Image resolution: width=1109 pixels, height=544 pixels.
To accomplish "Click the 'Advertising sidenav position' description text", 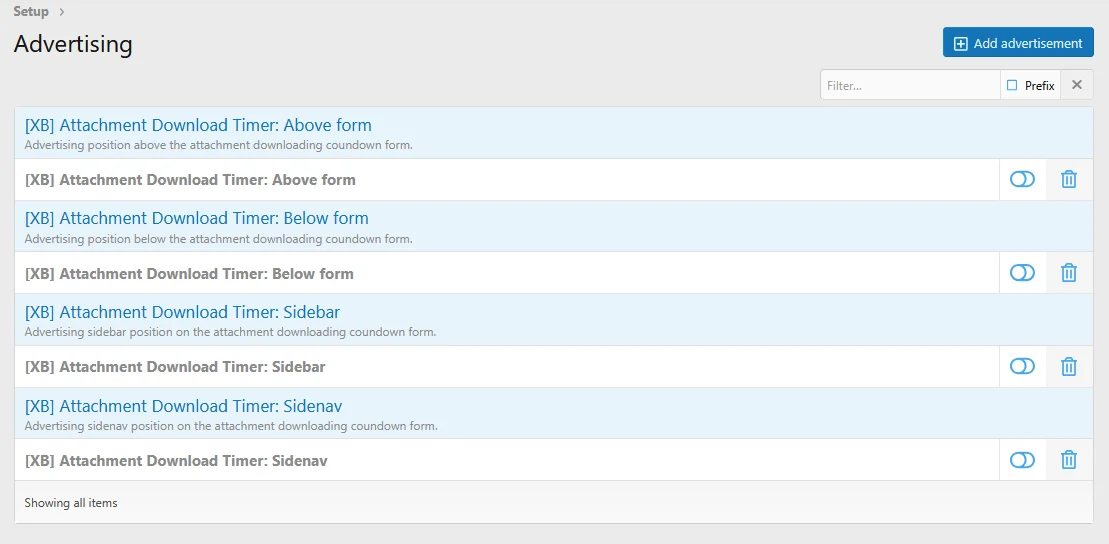I will click(x=231, y=426).
